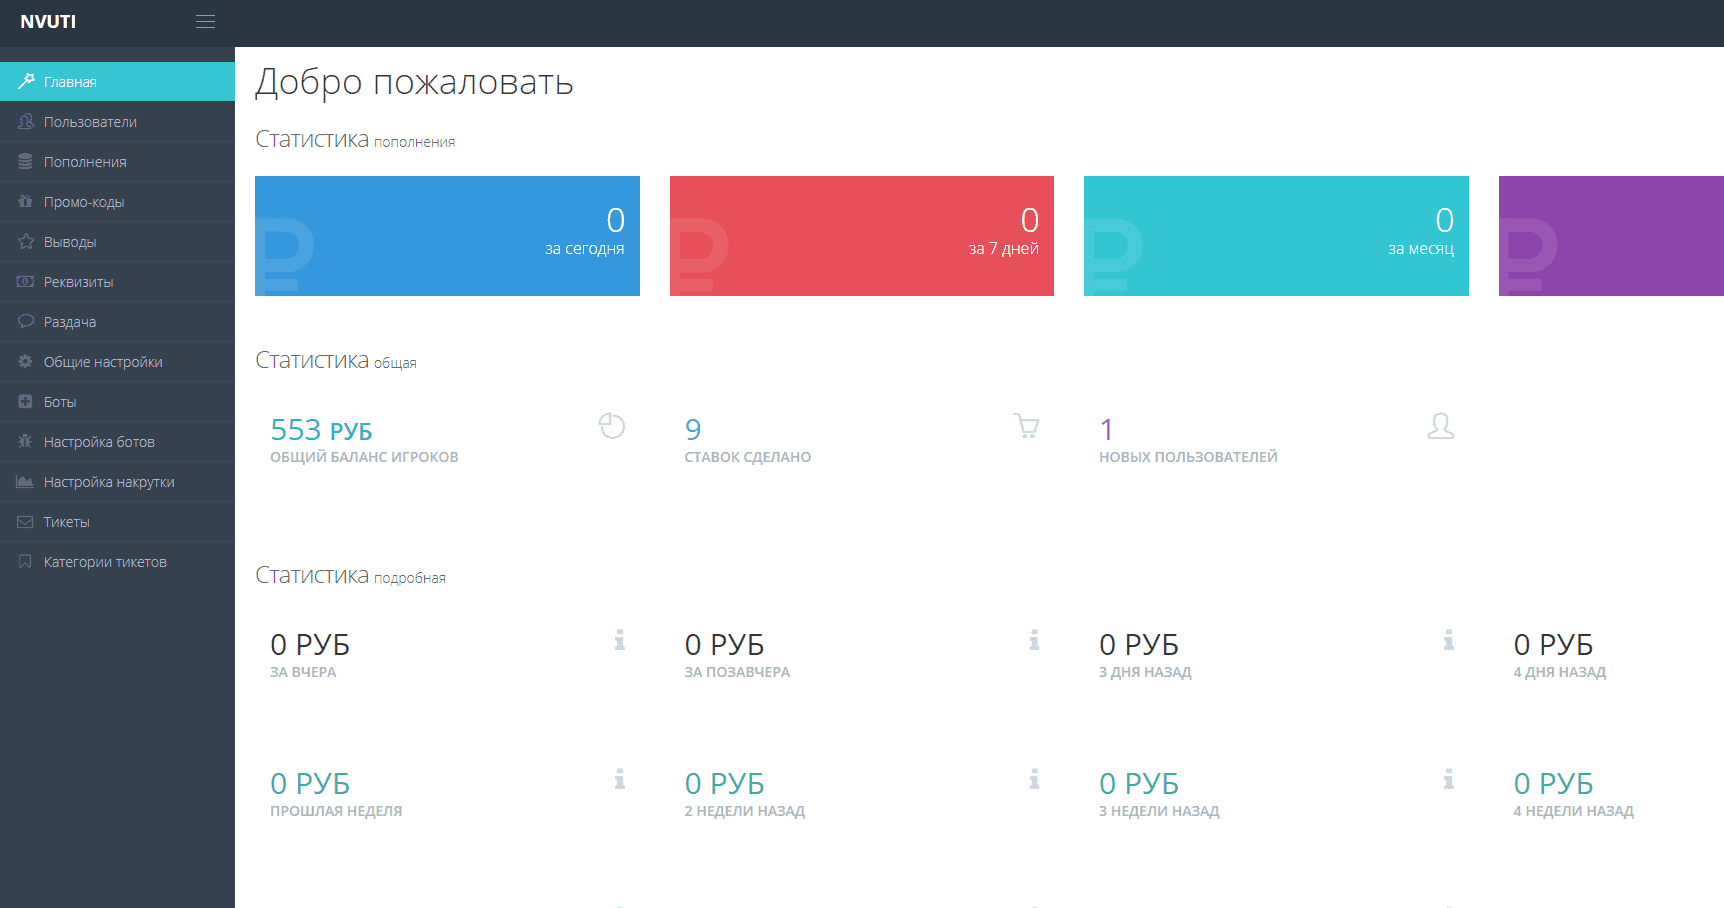Click the Реквизиты money icon

(x=25, y=282)
